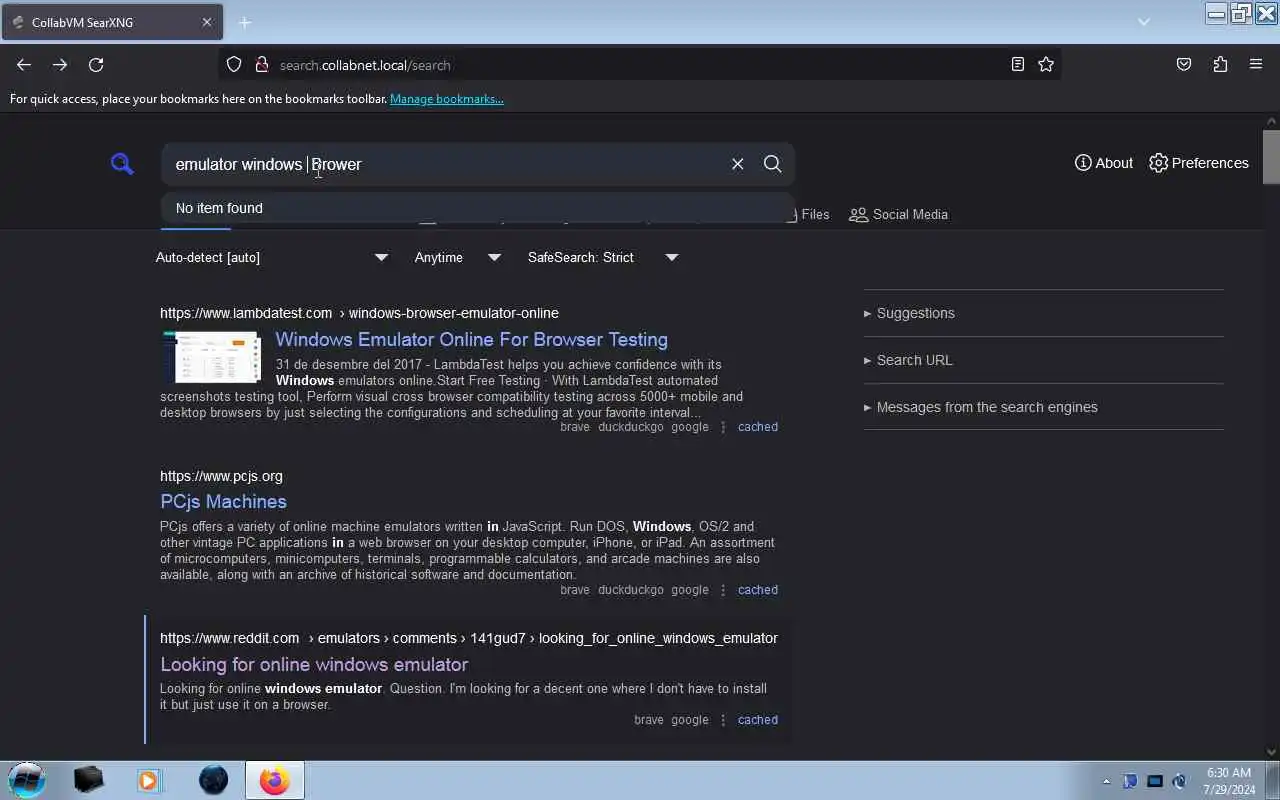The height and width of the screenshot is (800, 1280).
Task: Switch to the Social Media tab
Action: [x=898, y=214]
